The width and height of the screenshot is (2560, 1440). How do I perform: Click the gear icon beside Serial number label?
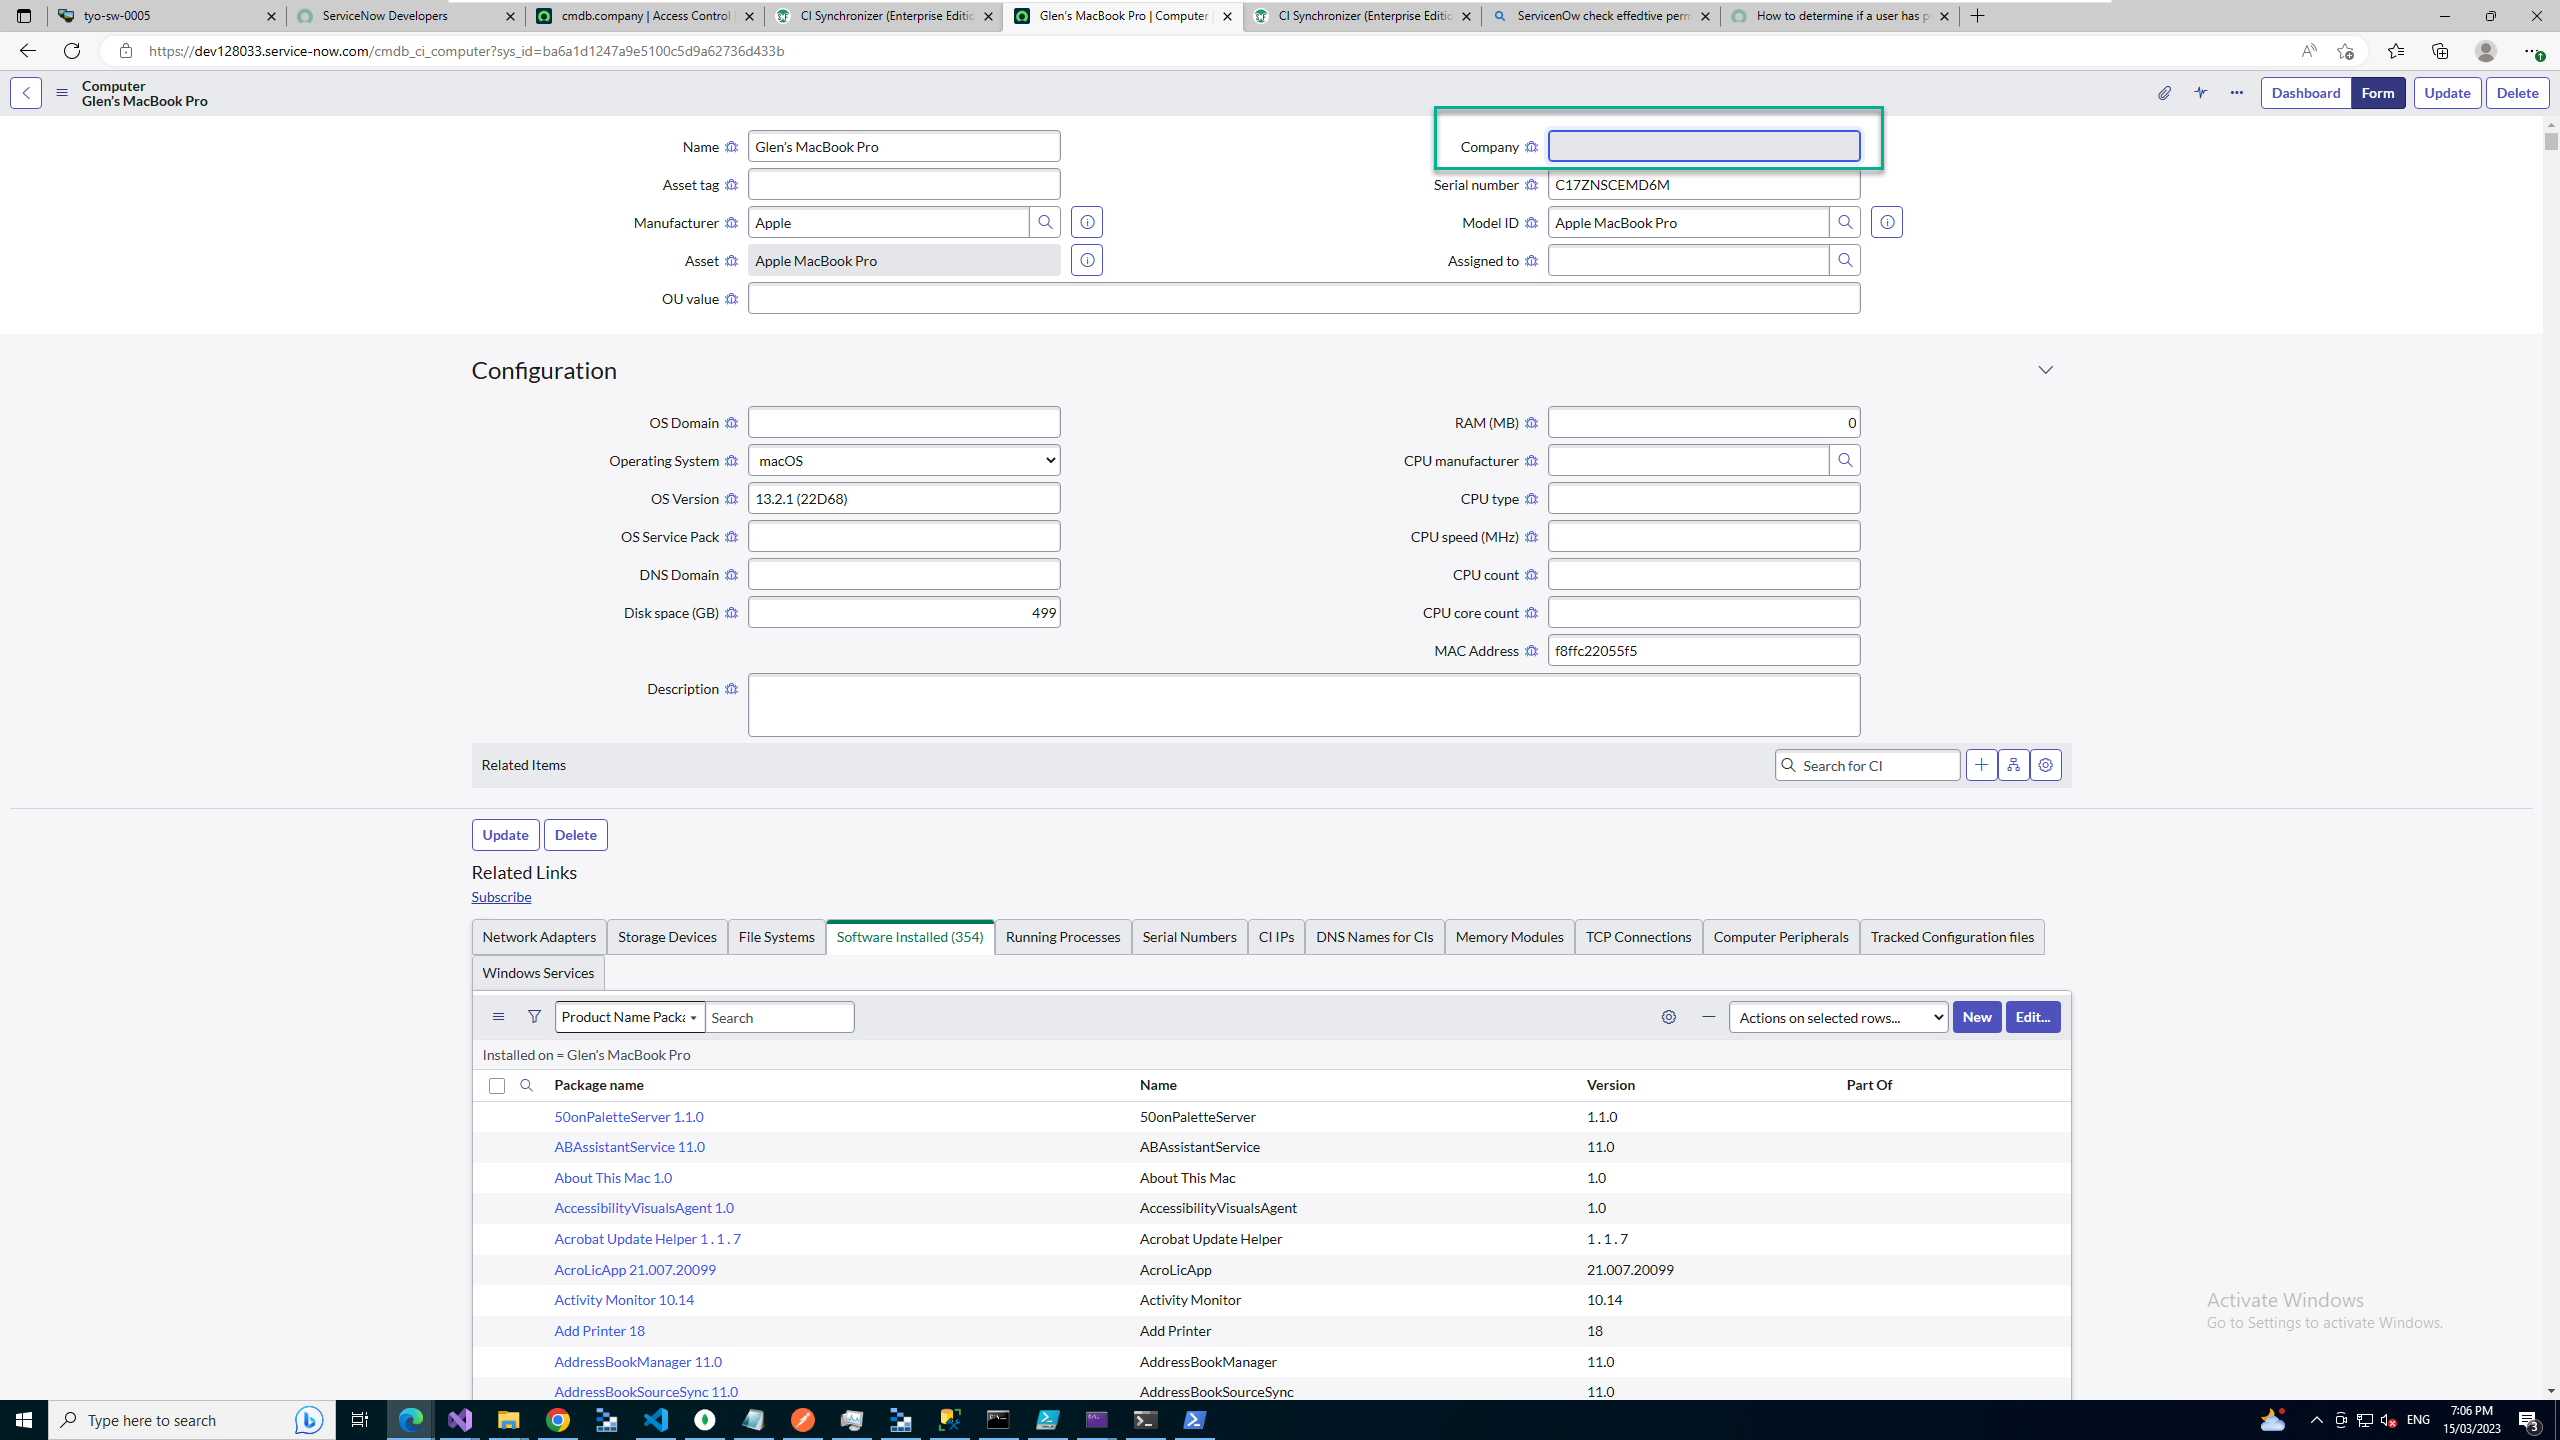point(1531,185)
